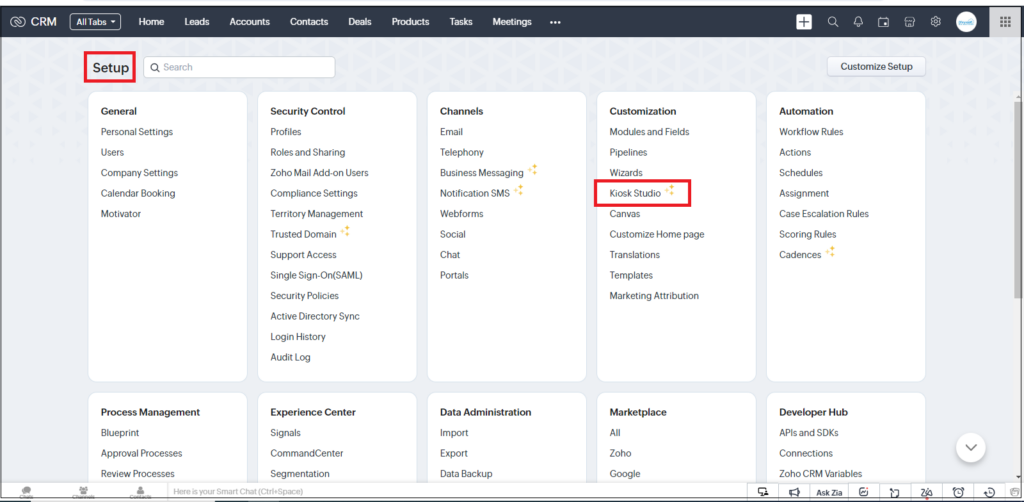
Task: Open Customize Home page link
Action: 656,234
